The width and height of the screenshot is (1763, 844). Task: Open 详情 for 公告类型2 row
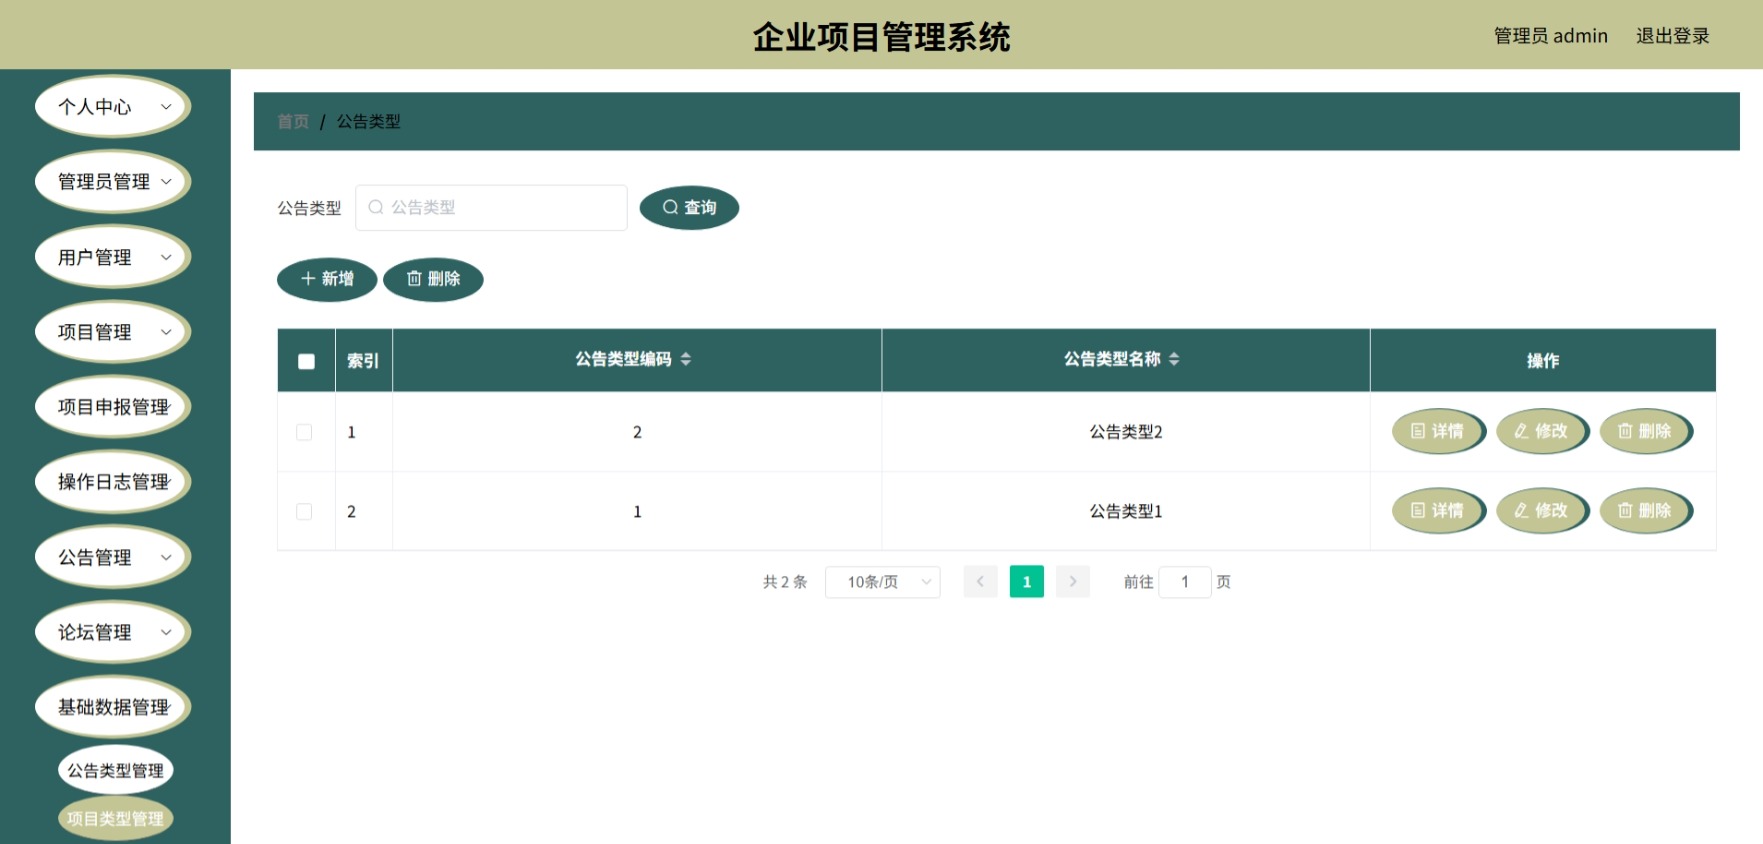(1438, 431)
